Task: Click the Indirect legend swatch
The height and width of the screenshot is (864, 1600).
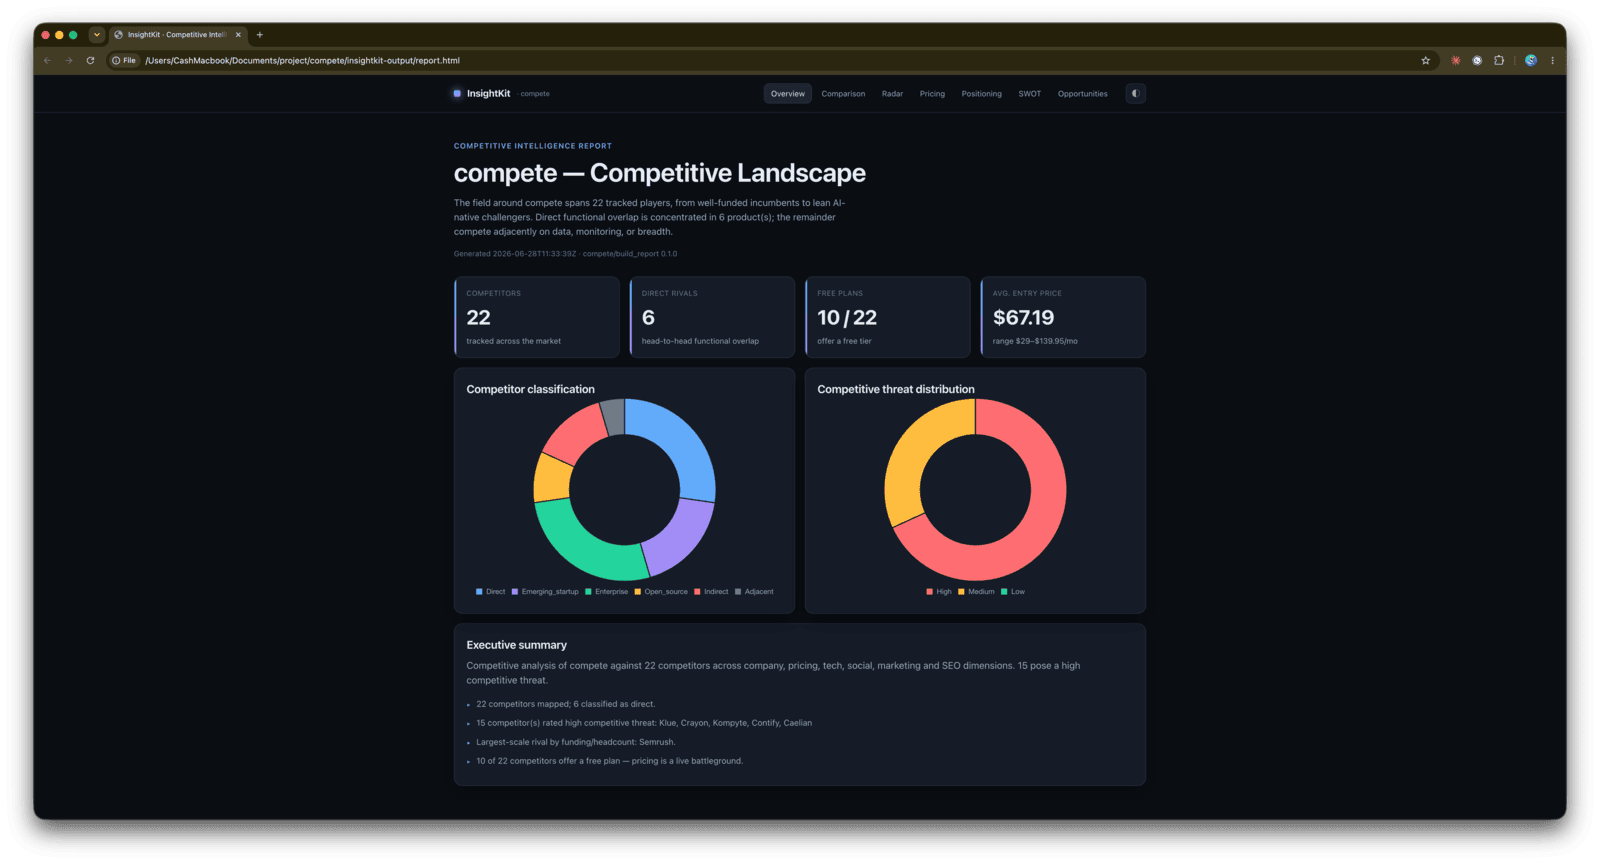Action: [697, 592]
